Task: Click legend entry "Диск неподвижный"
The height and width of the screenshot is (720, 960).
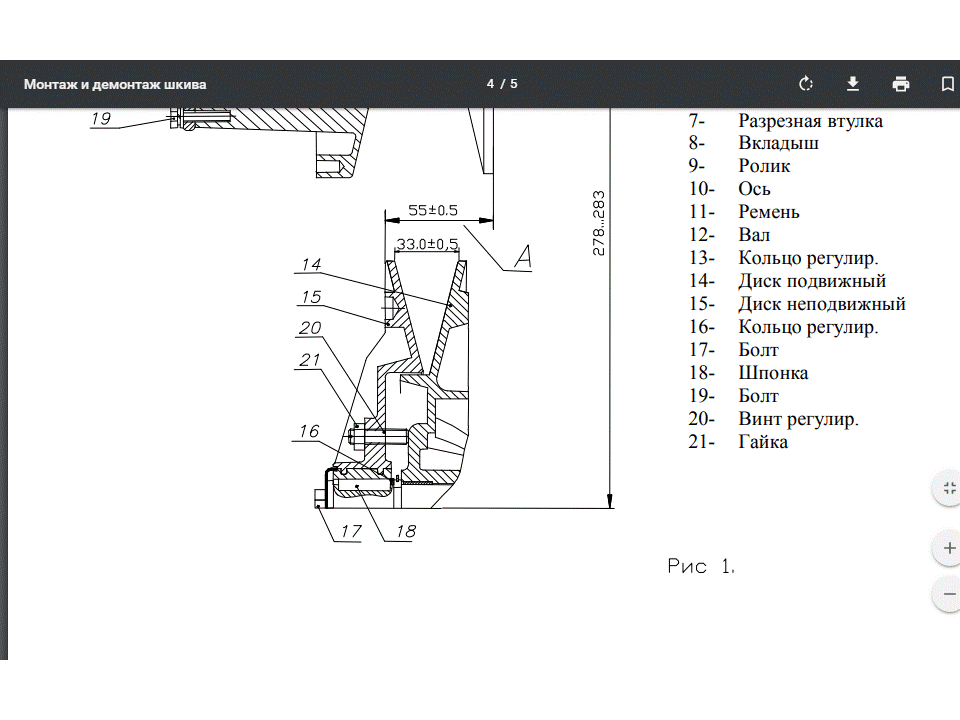Action: click(x=822, y=304)
